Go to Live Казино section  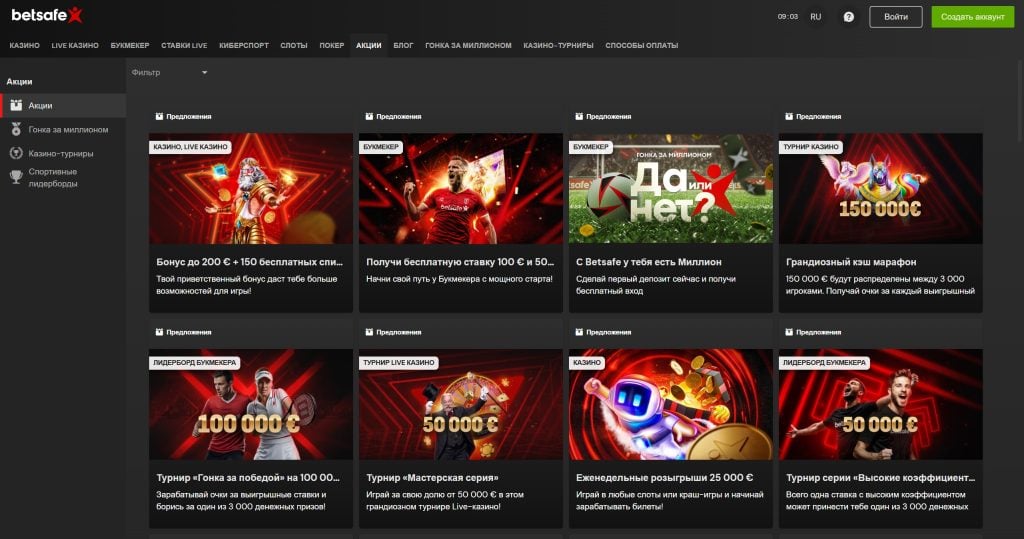click(75, 46)
